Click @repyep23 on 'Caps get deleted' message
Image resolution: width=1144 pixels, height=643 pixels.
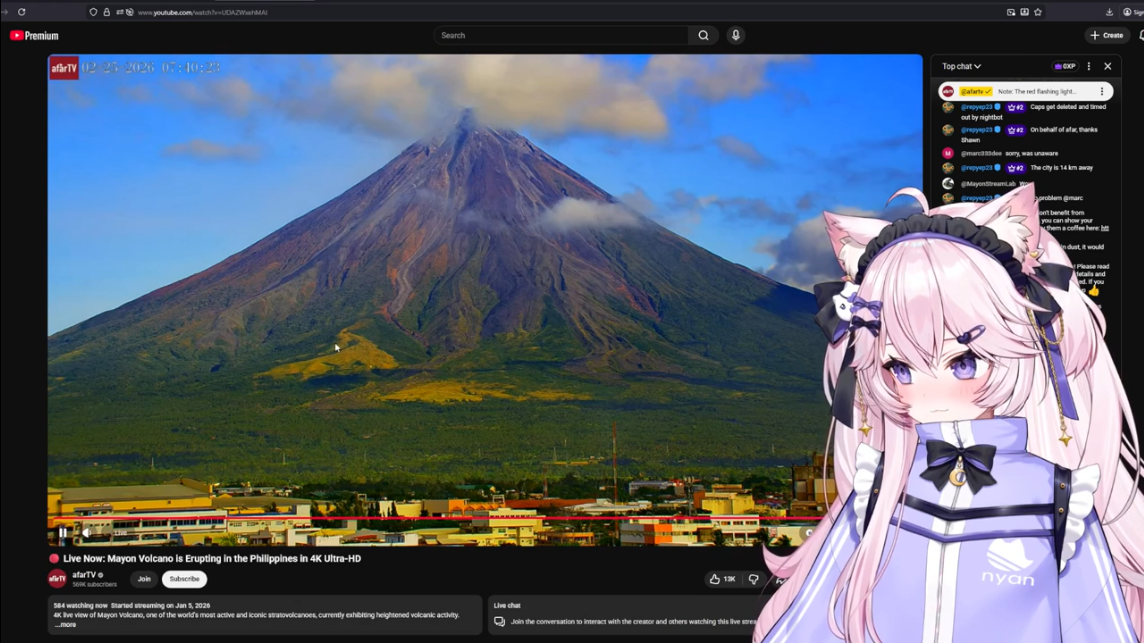(976, 107)
